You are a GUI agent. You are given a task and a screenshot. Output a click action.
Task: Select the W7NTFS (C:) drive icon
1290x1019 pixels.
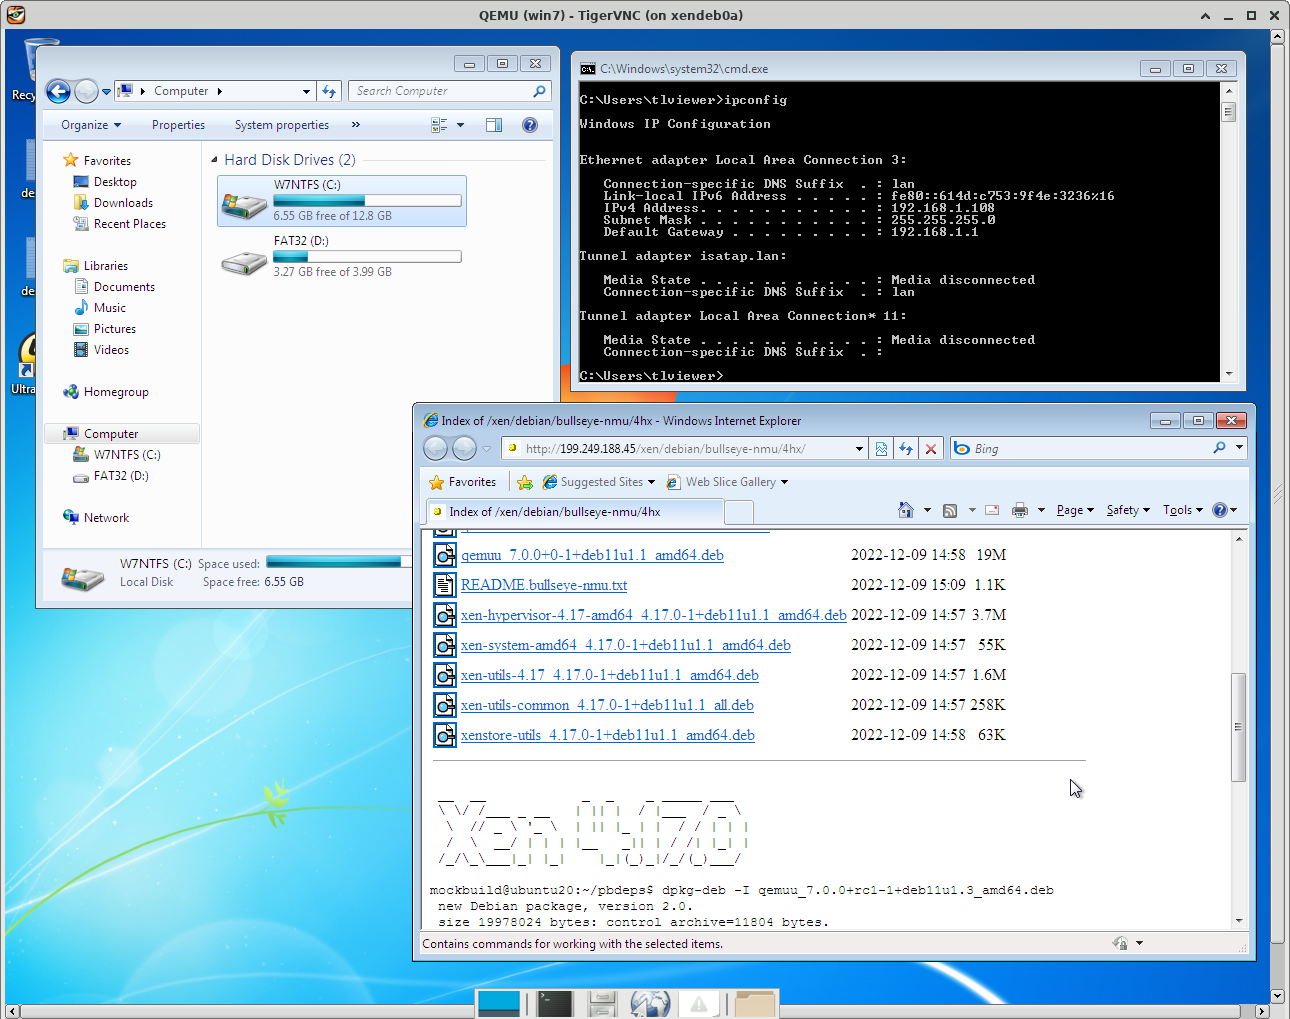pyautogui.click(x=243, y=205)
